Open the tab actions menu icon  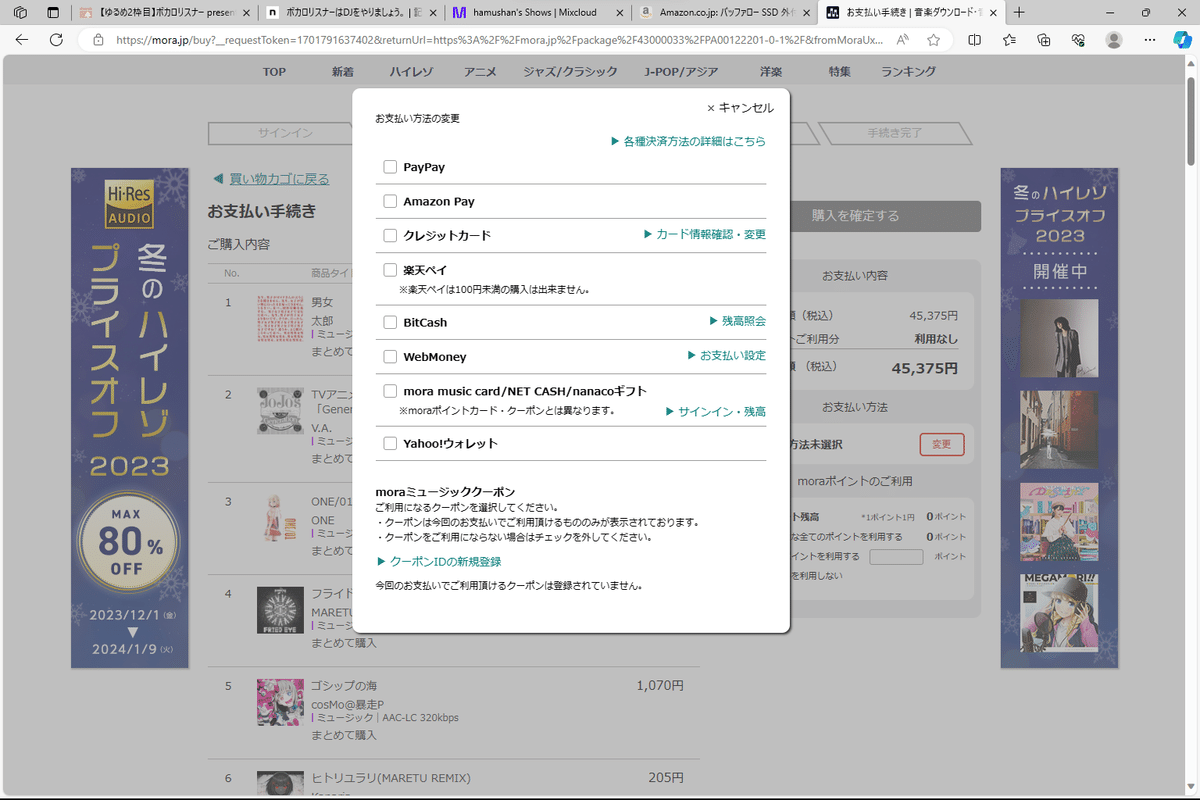point(52,13)
